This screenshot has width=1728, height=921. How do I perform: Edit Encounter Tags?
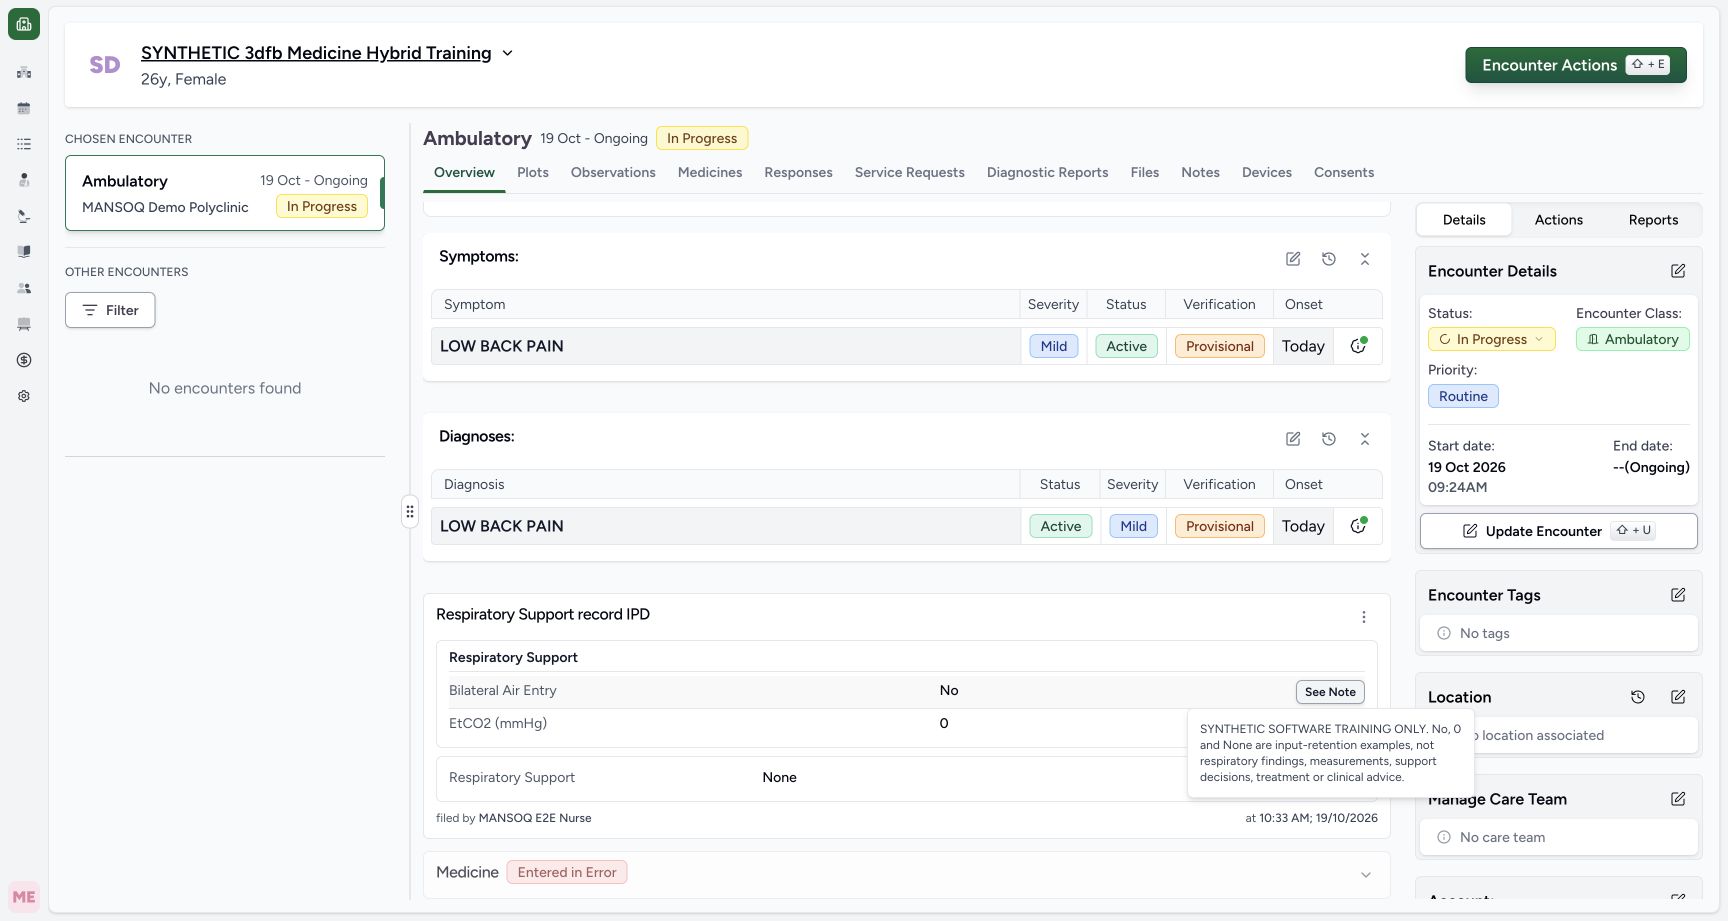pos(1678,595)
